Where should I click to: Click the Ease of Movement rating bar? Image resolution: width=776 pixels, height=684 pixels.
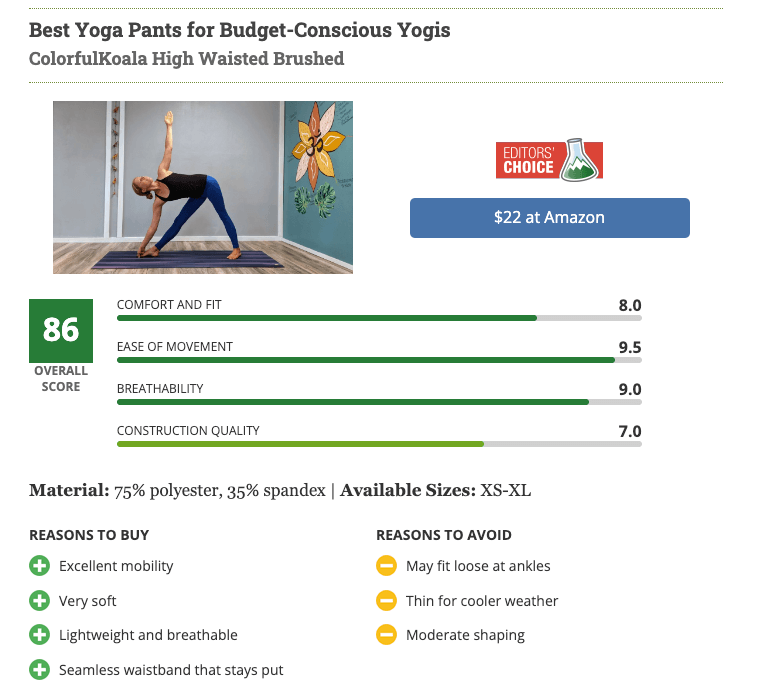click(379, 360)
